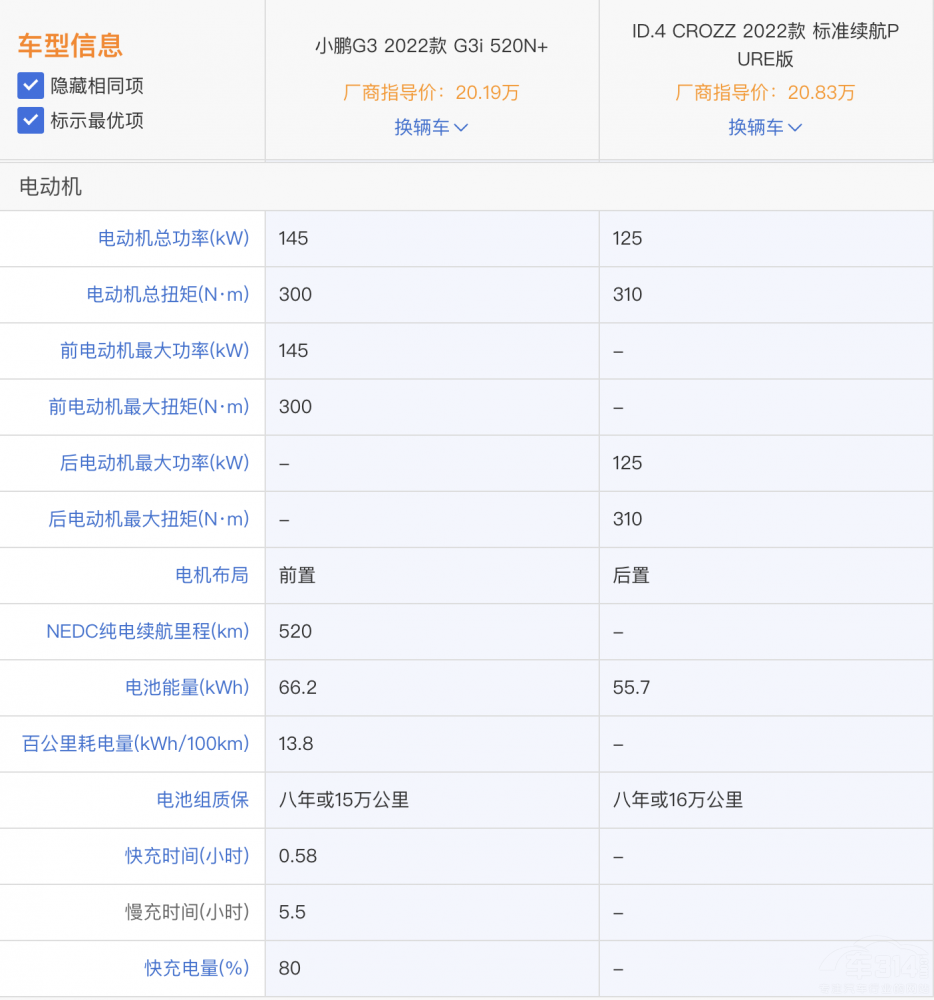Viewport: 934px width, 1000px height.
Task: Open the 电动机总扭矩(N·m) parameter link
Action: tap(167, 294)
